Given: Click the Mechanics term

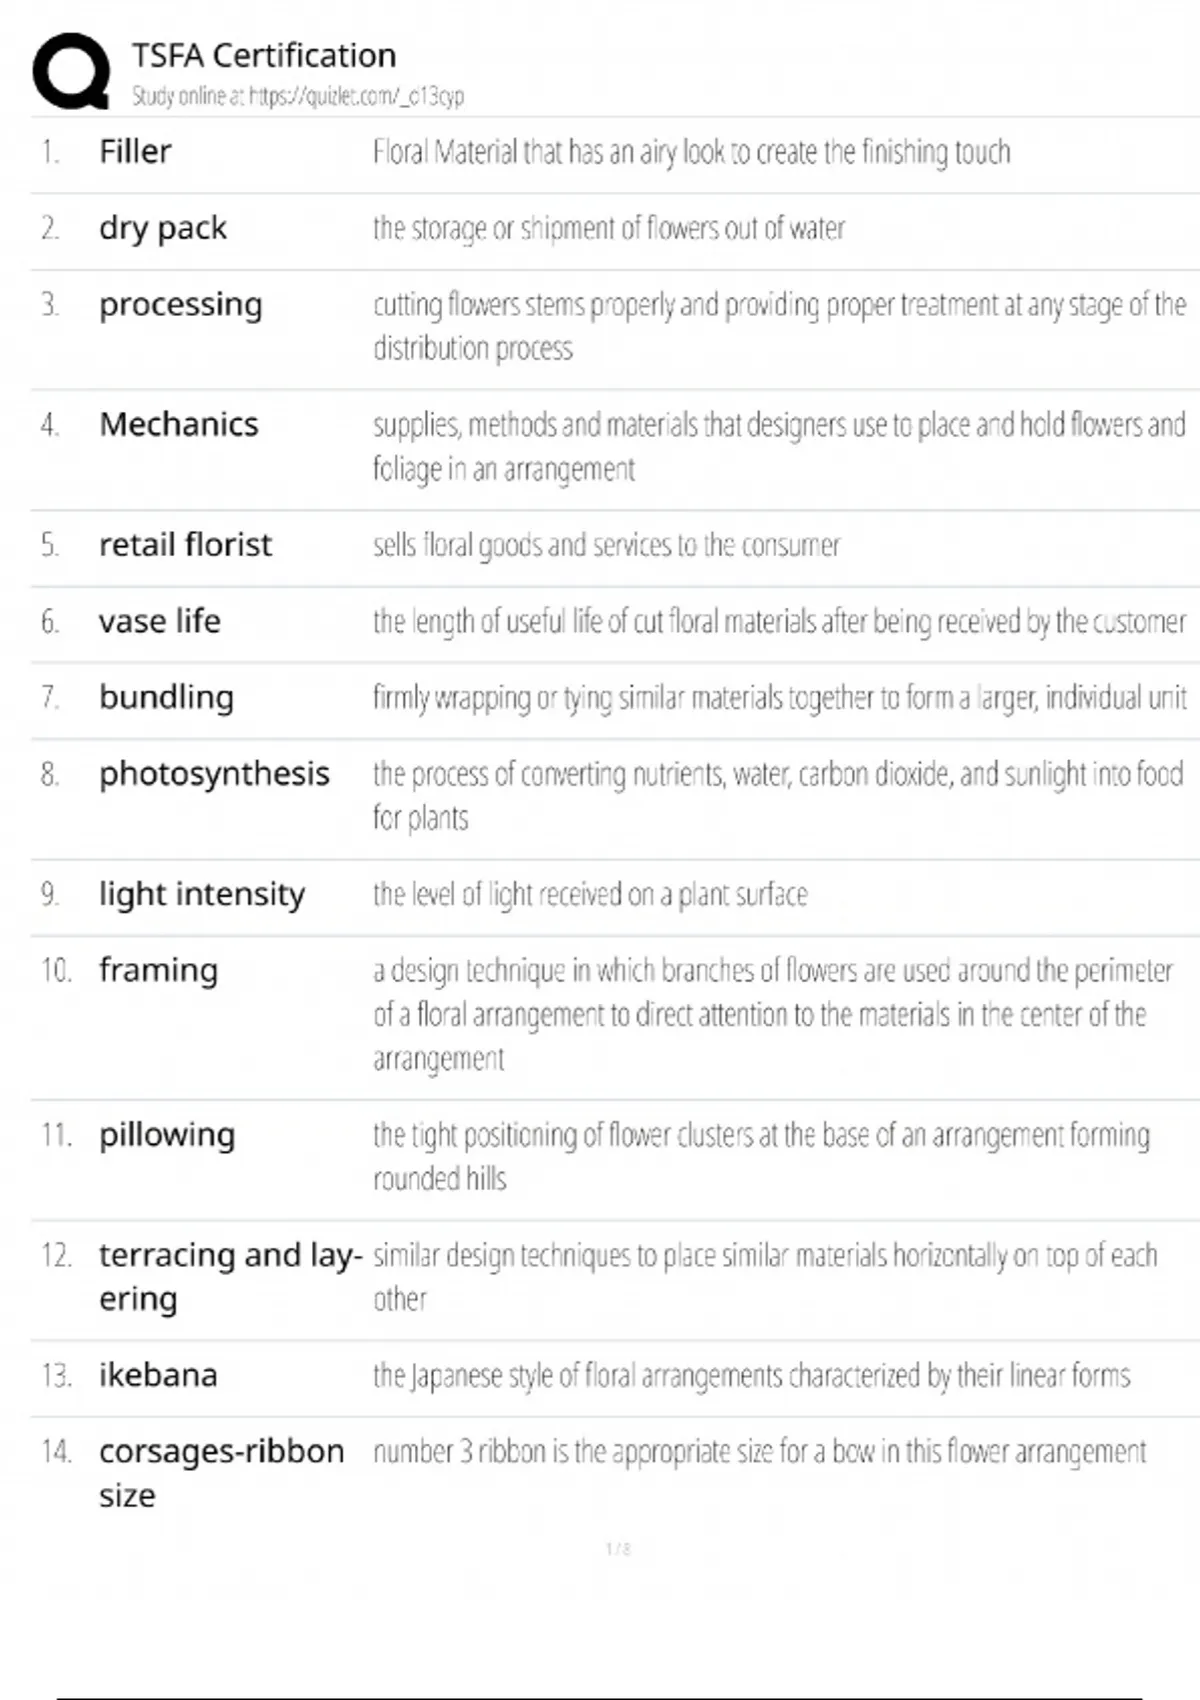Looking at the screenshot, I should (178, 424).
